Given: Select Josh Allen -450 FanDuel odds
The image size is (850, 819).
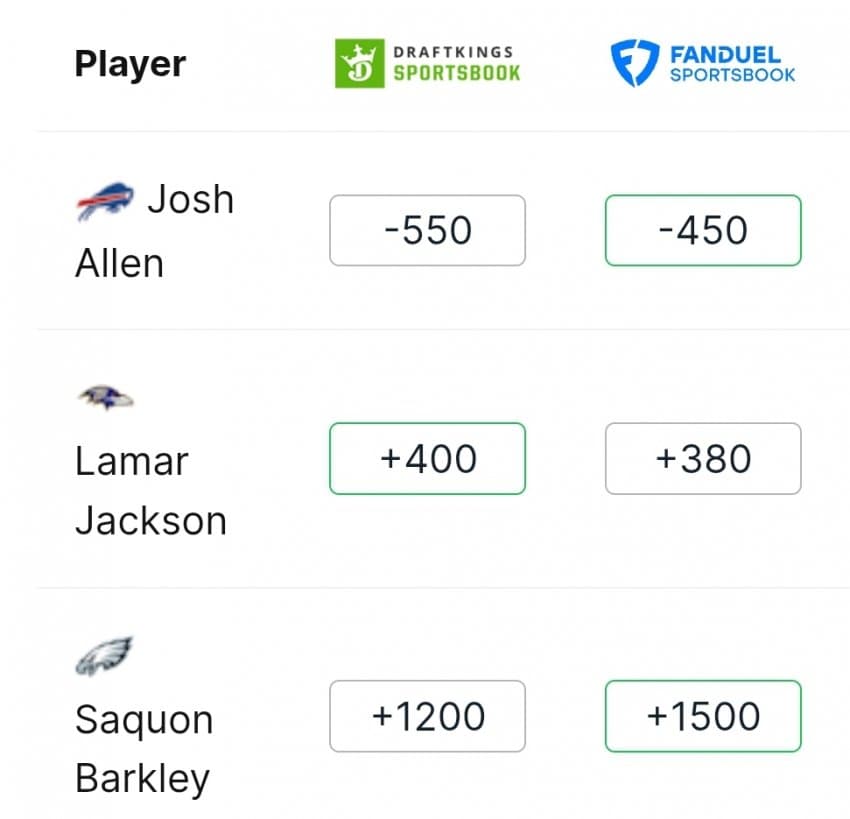Looking at the screenshot, I should [x=703, y=230].
